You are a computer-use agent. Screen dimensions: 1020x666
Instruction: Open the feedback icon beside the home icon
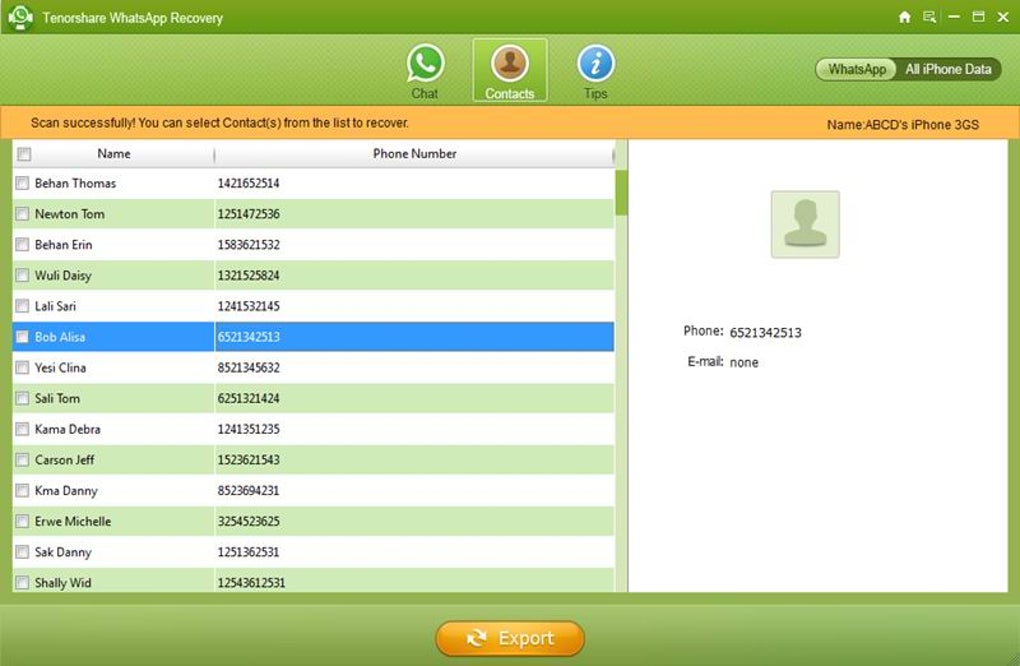pos(929,18)
